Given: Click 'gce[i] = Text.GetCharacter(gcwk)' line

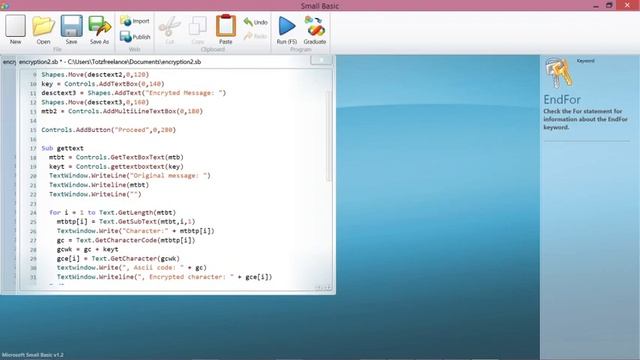Looking at the screenshot, I should 118,258.
